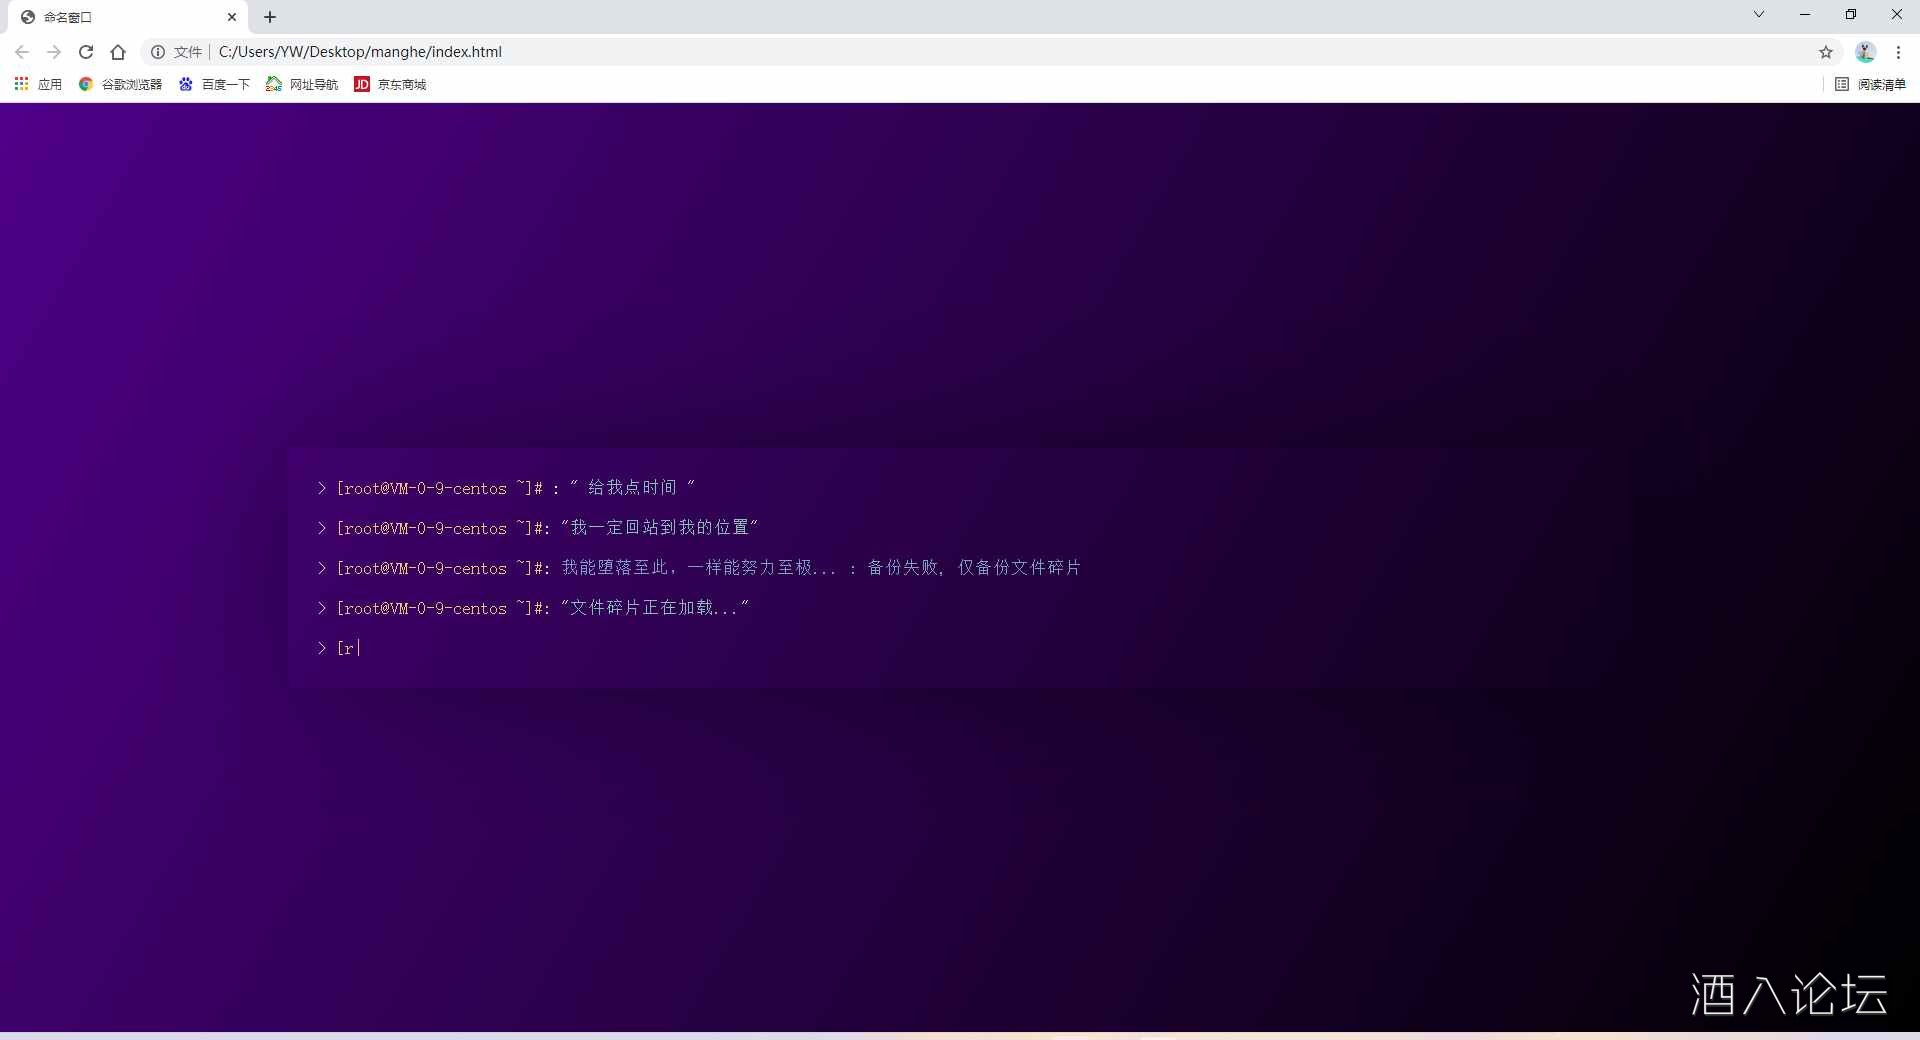
Task: Click the partially typed "[r" terminal line
Action: [339, 648]
